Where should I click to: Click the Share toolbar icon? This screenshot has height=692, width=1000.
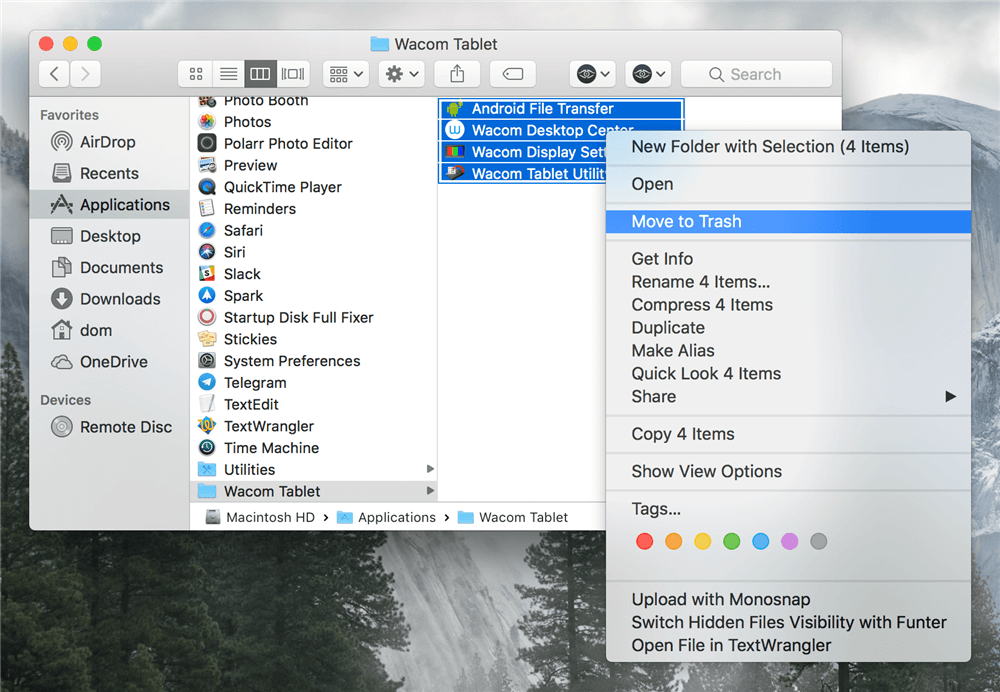point(457,74)
